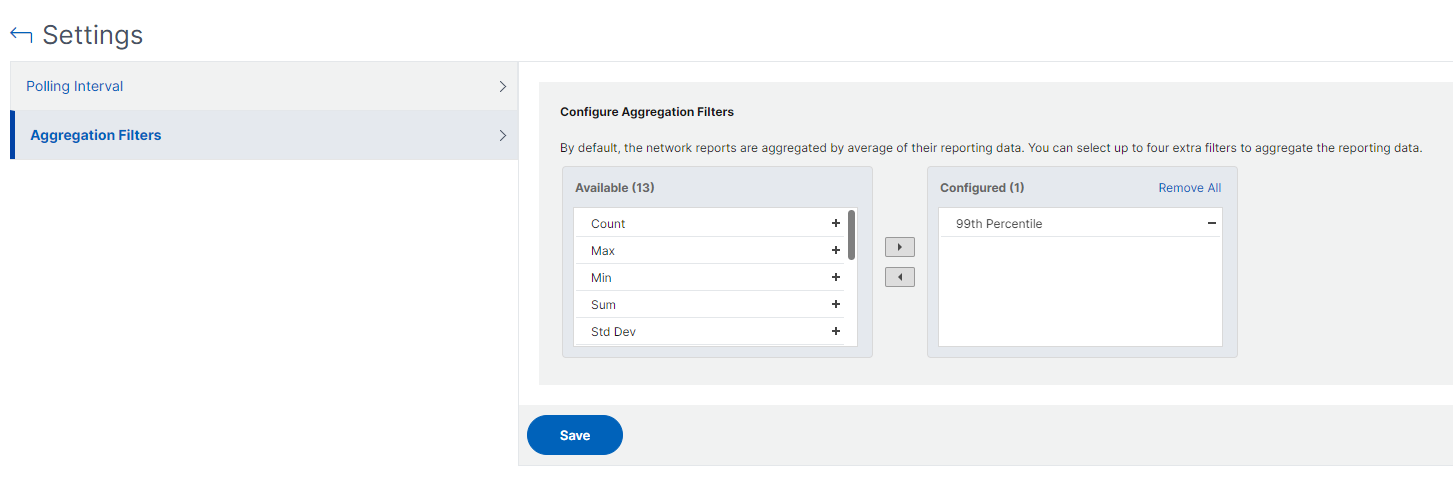Viewport: 1453px width, 497px height.
Task: Click the Available list scrollbar
Action: (x=851, y=235)
